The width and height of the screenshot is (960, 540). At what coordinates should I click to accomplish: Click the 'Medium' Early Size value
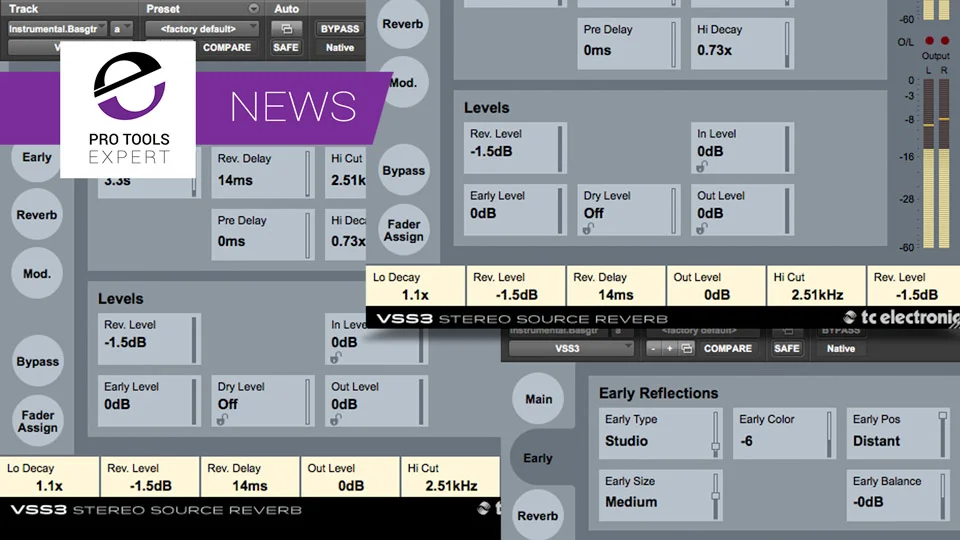point(631,502)
